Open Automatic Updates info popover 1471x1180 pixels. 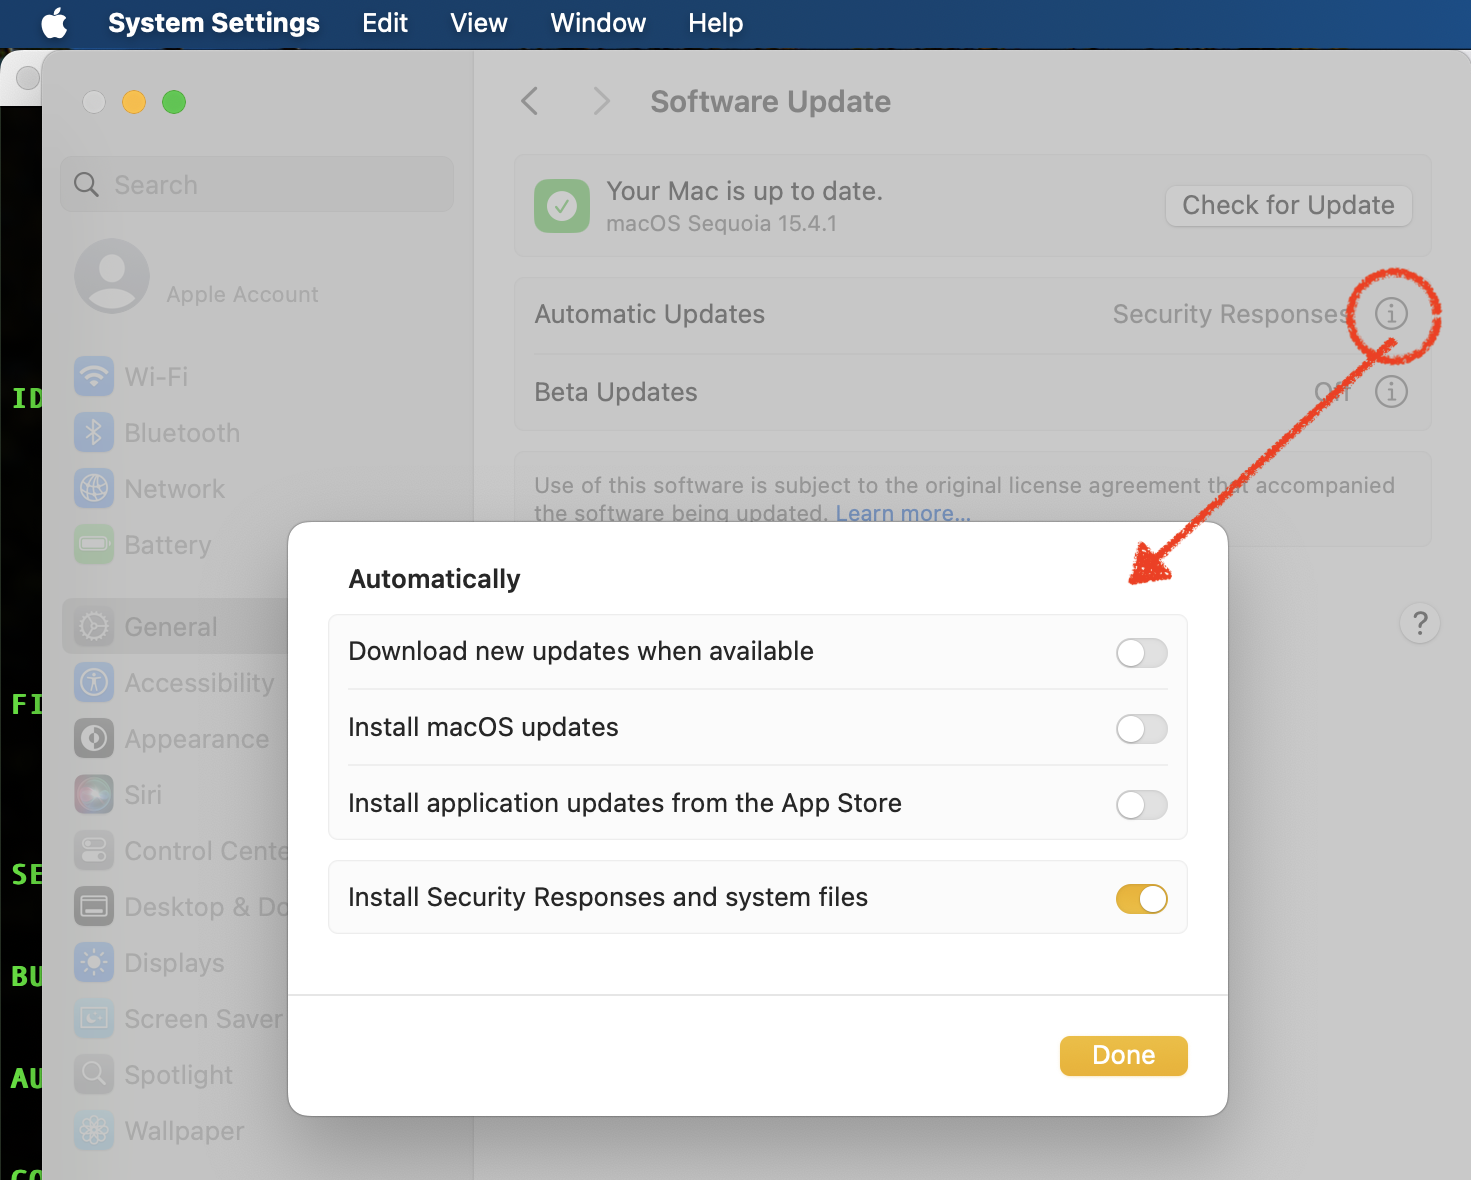coord(1391,313)
